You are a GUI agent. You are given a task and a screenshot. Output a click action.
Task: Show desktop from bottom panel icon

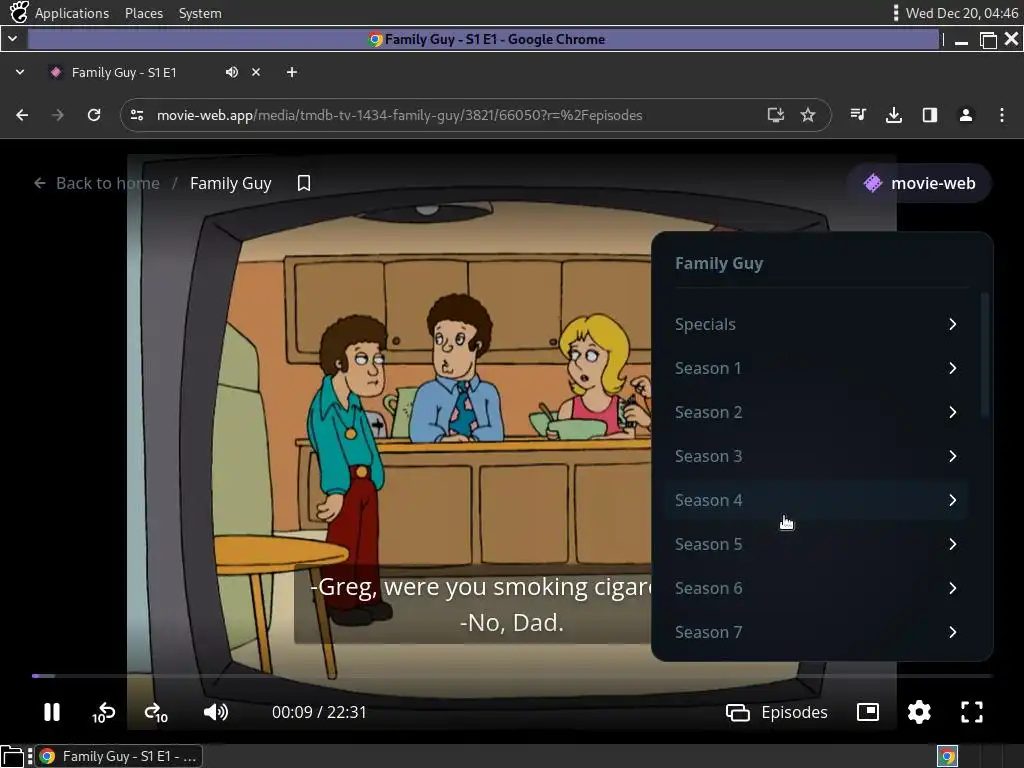click(12, 756)
